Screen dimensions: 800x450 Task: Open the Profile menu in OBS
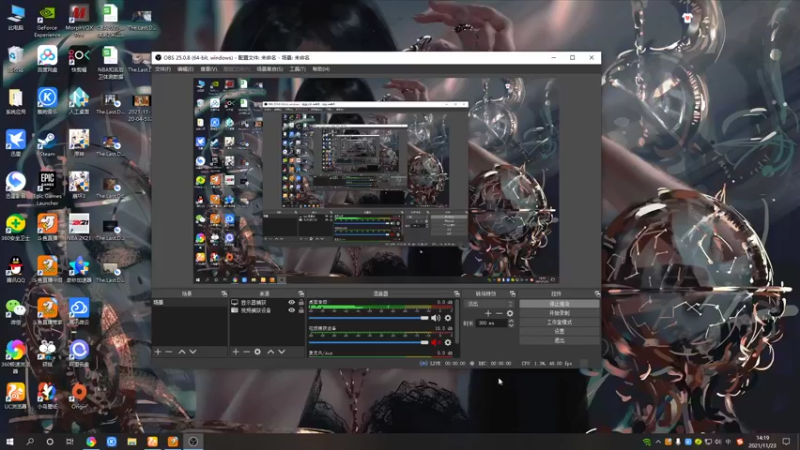[236, 69]
